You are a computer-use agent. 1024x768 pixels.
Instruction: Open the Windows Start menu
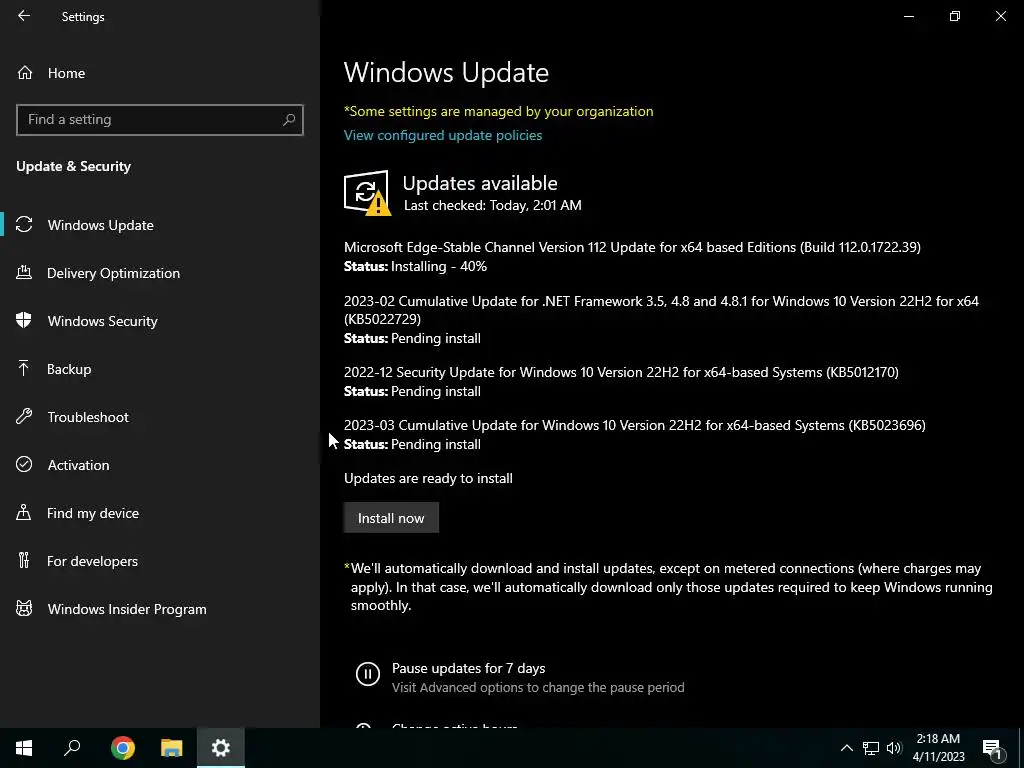click(24, 748)
